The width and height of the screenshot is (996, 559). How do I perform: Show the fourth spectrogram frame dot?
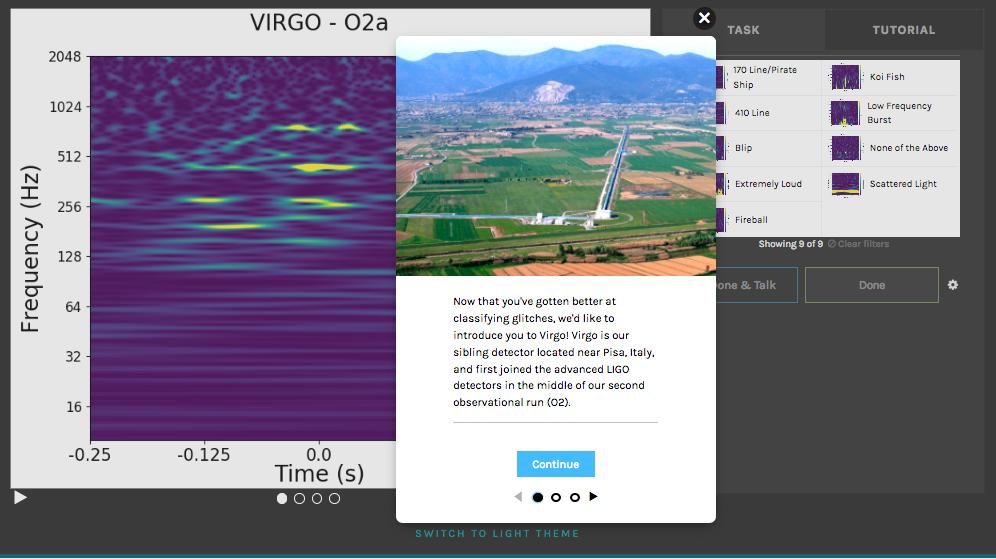pyautogui.click(x=335, y=499)
